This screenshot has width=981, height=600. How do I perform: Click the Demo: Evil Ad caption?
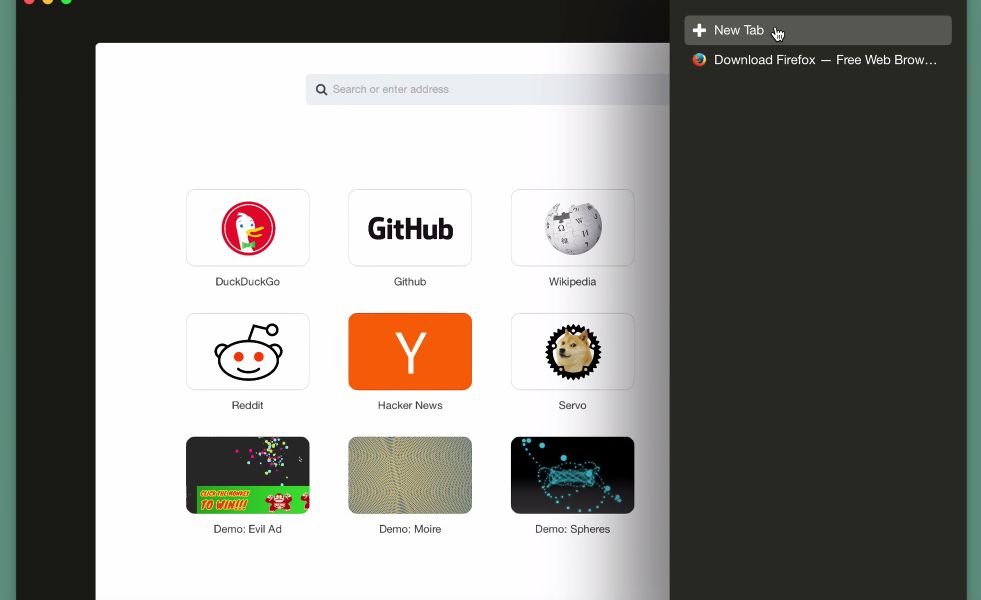pyautogui.click(x=248, y=529)
